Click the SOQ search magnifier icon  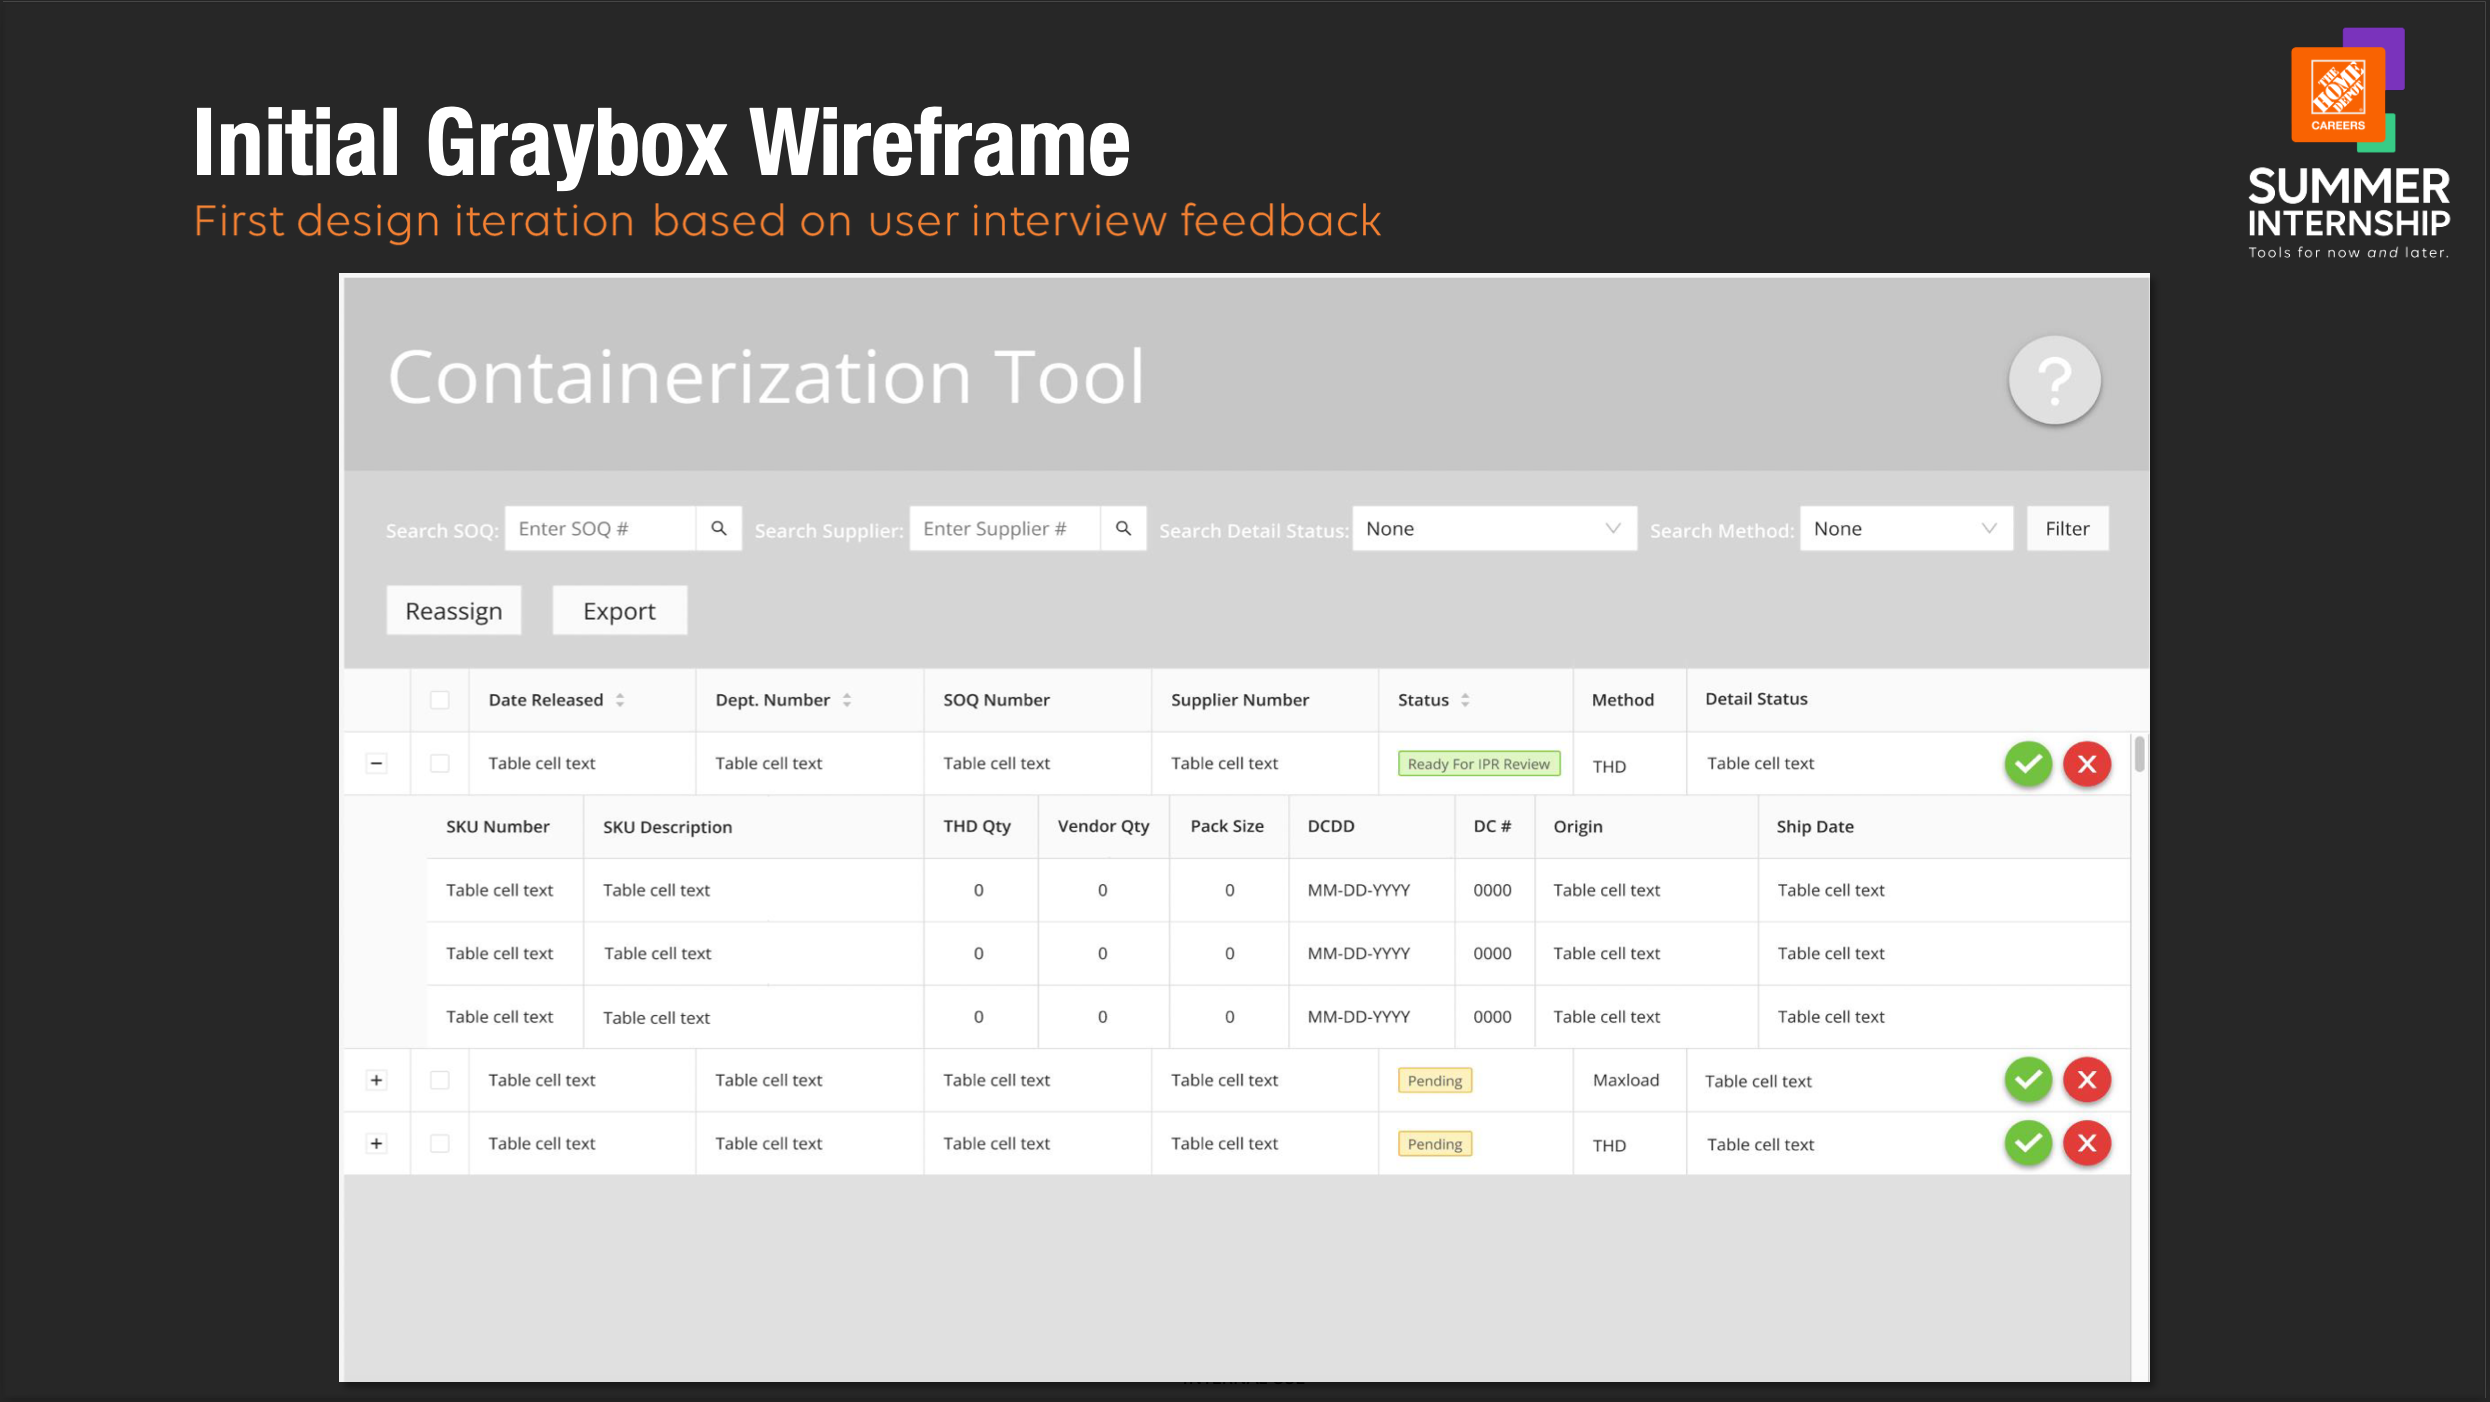718,528
